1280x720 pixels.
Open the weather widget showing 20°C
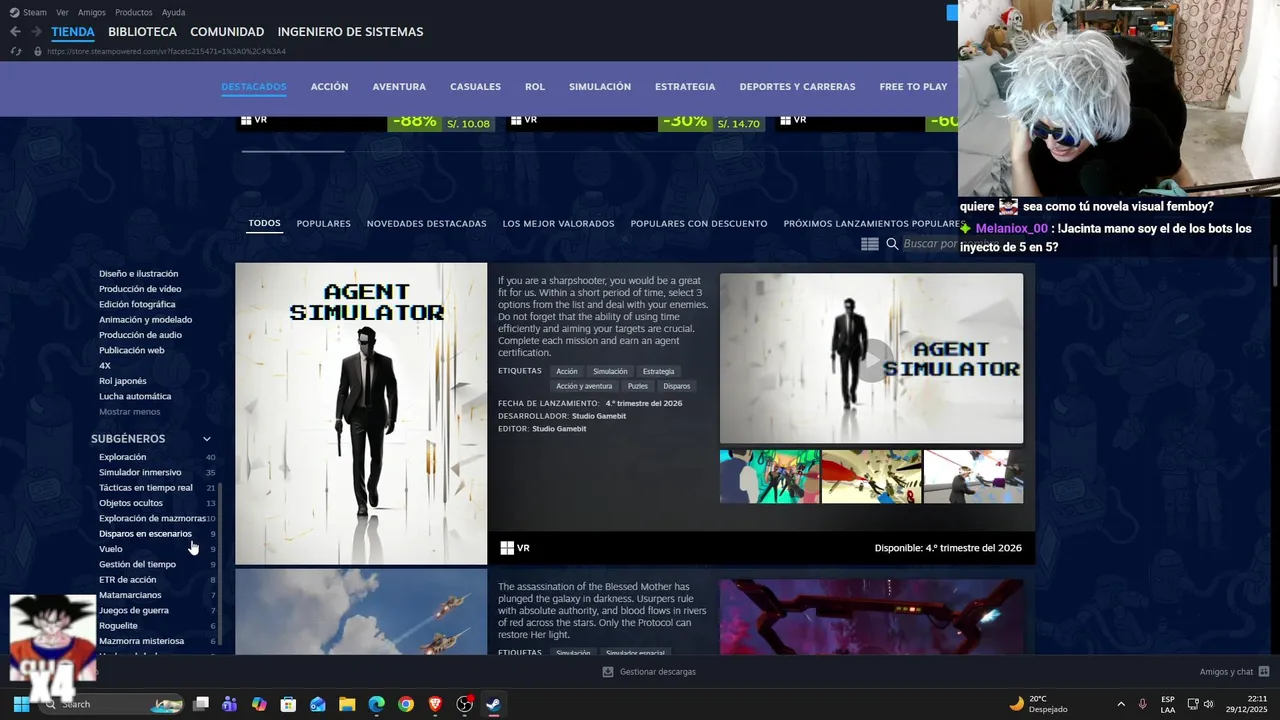(x=1038, y=704)
